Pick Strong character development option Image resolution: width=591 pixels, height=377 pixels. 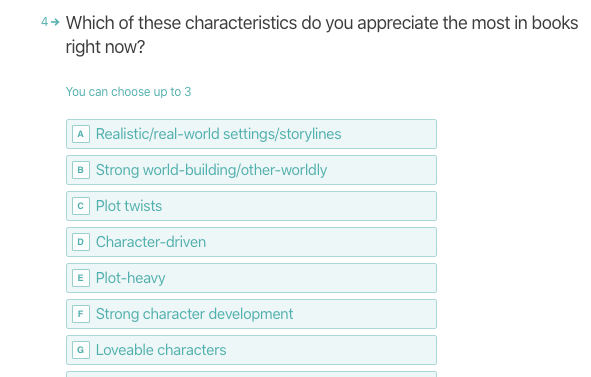[251, 314]
